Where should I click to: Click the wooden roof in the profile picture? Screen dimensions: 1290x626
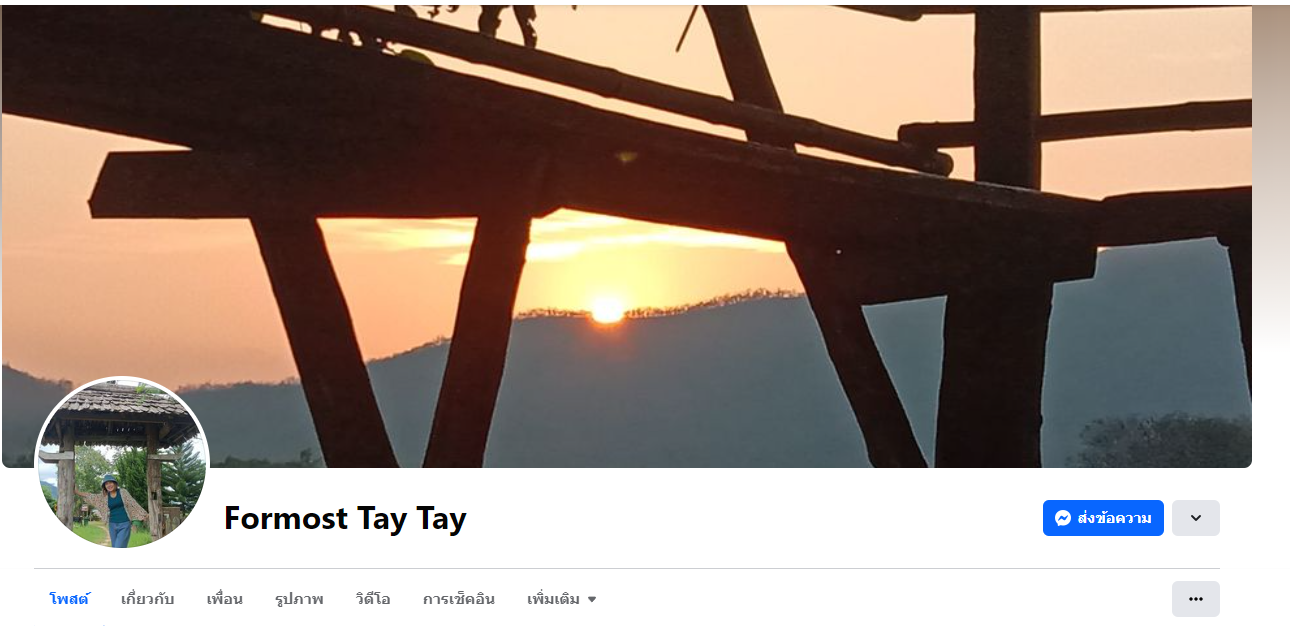122,401
